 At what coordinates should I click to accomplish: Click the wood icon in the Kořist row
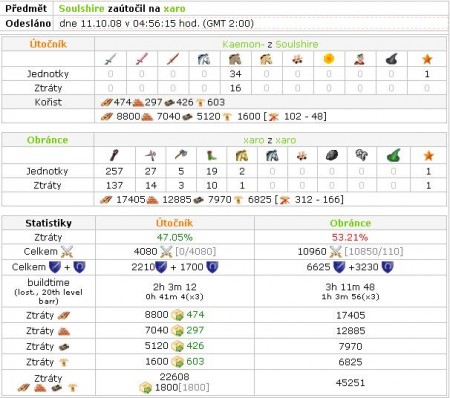point(106,103)
